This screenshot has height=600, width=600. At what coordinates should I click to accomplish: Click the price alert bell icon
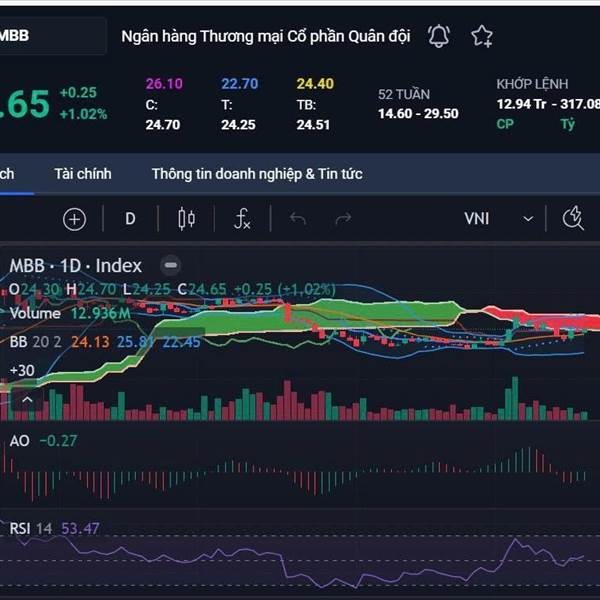439,36
